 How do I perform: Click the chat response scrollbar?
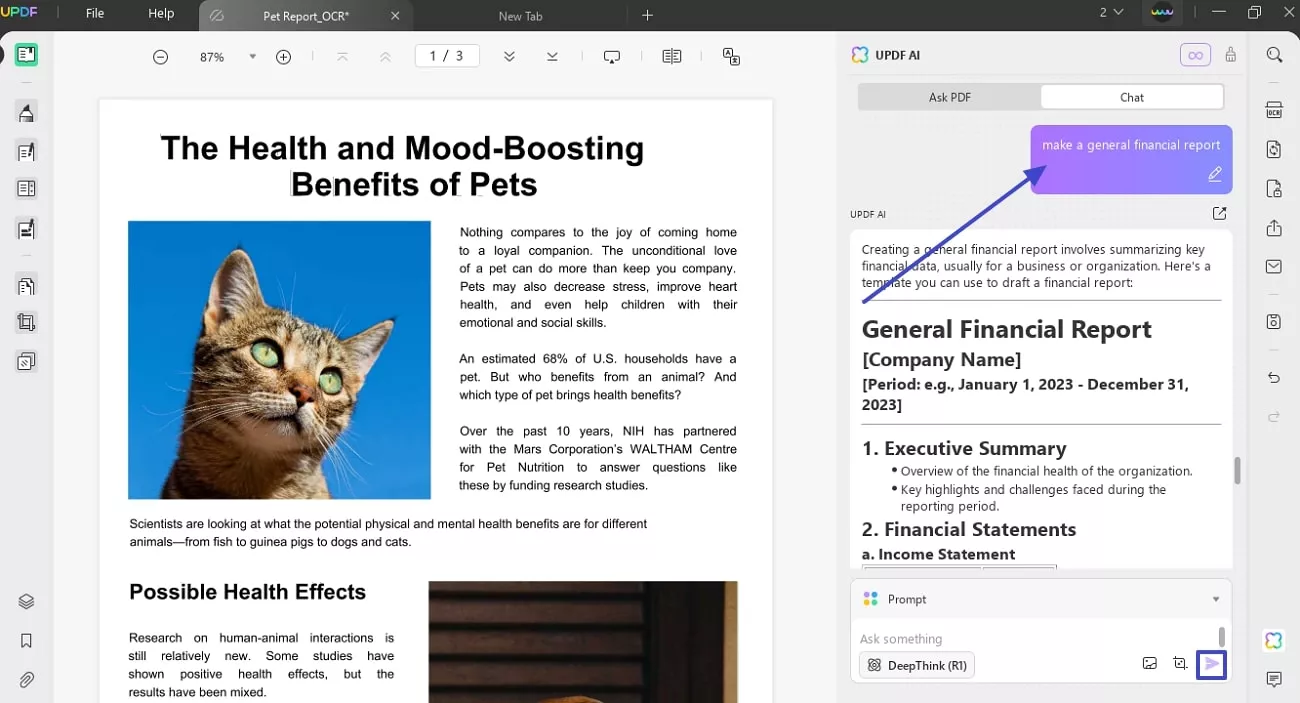click(1237, 470)
